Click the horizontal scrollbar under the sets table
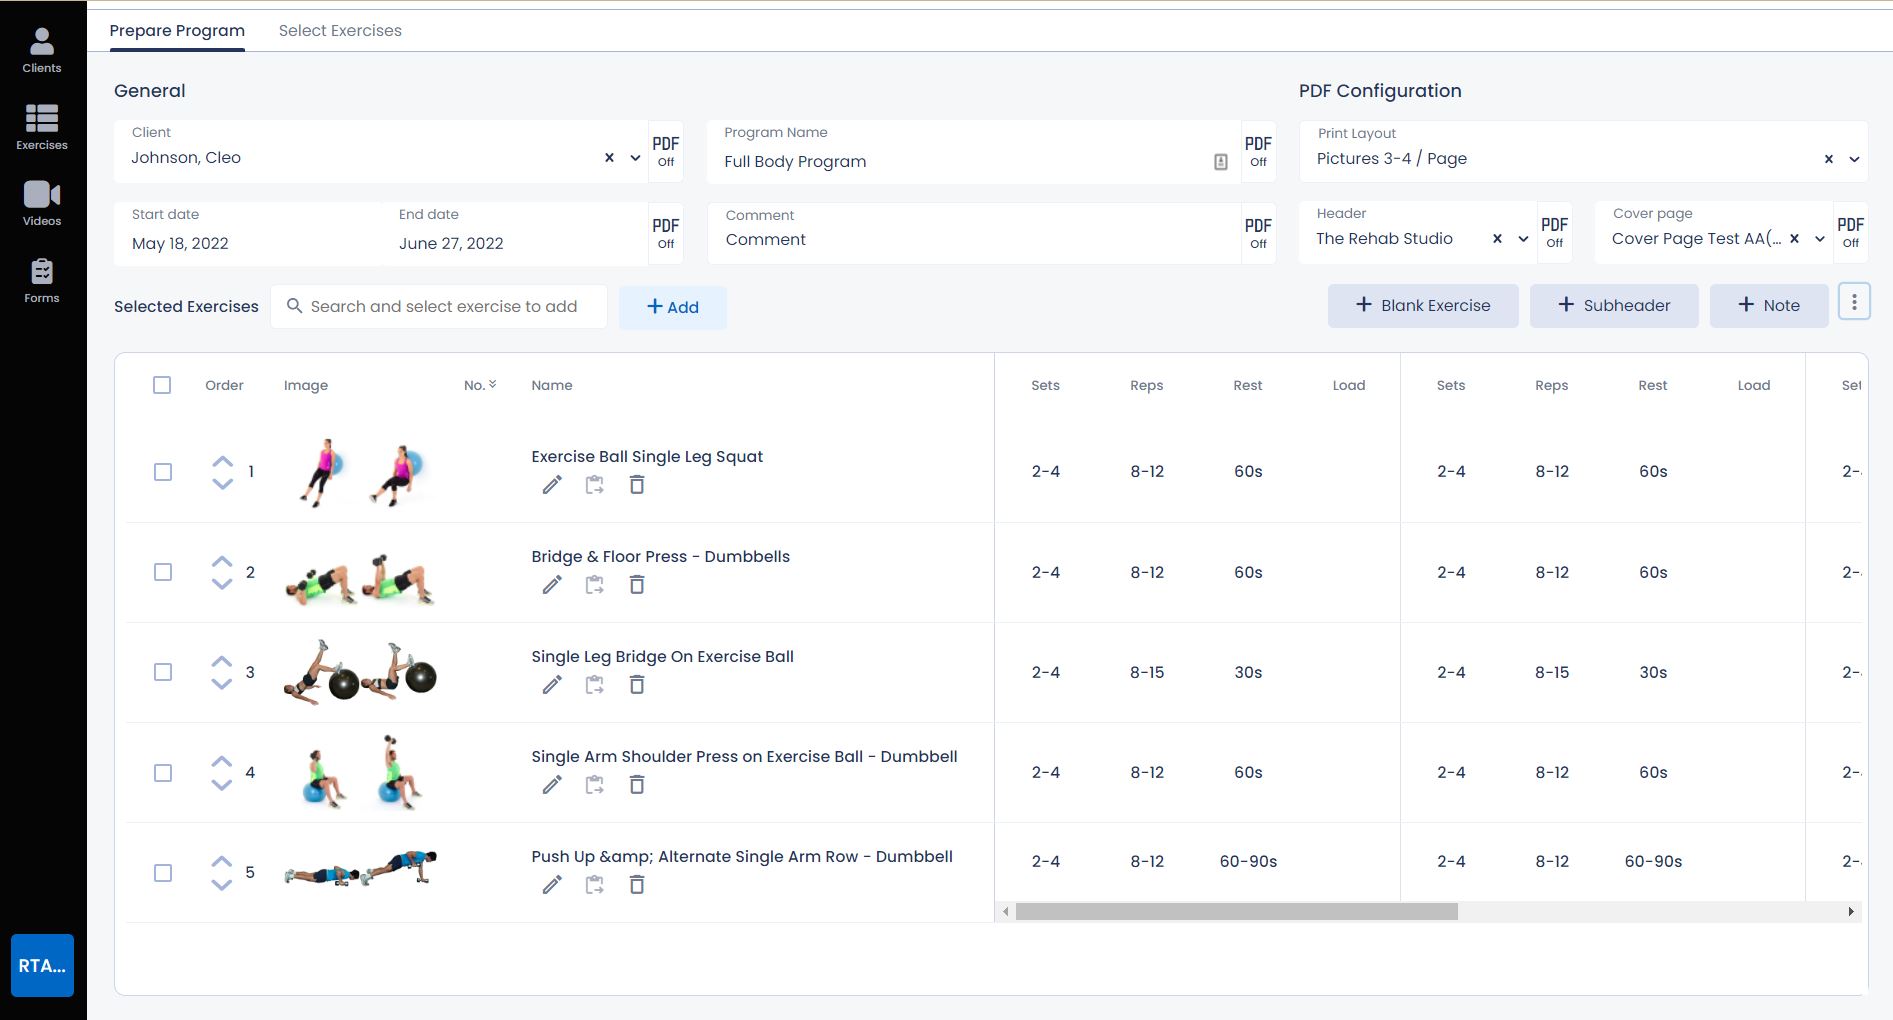 pyautogui.click(x=1236, y=912)
